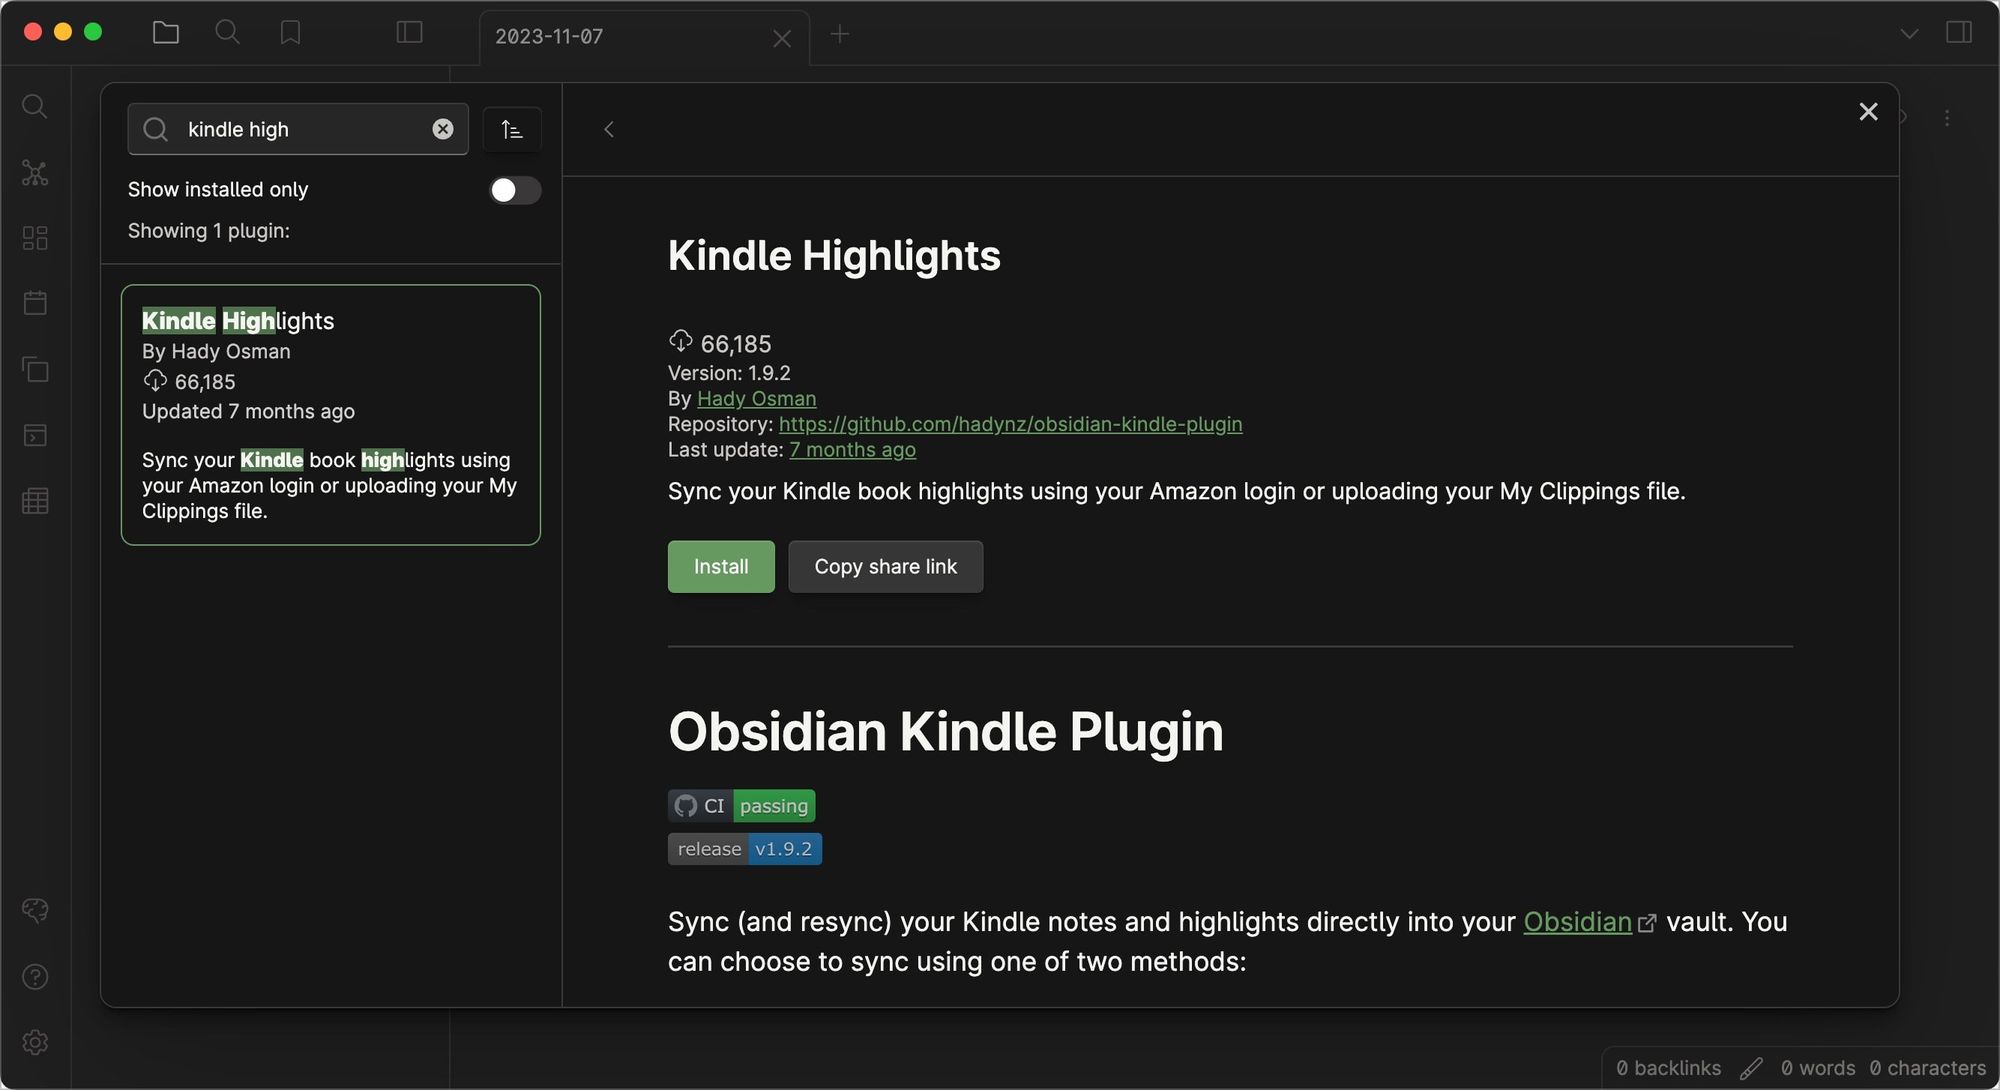The image size is (2000, 1090).
Task: Click the Copy share link button
Action: pyautogui.click(x=886, y=566)
